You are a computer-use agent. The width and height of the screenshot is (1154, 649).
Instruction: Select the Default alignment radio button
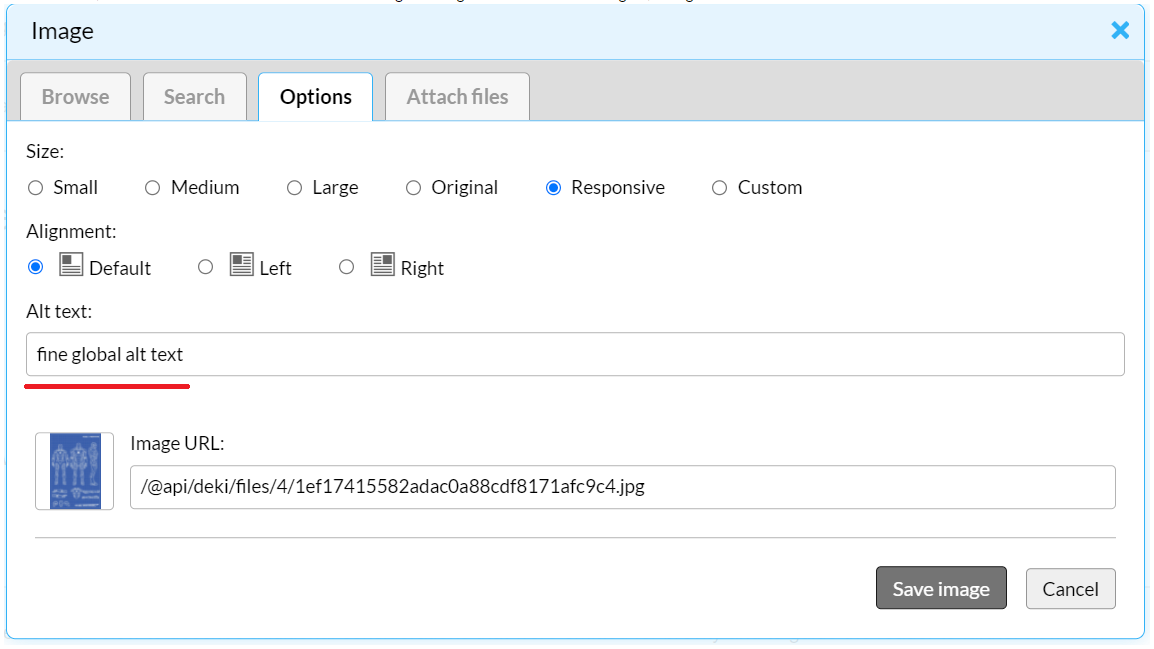click(36, 267)
